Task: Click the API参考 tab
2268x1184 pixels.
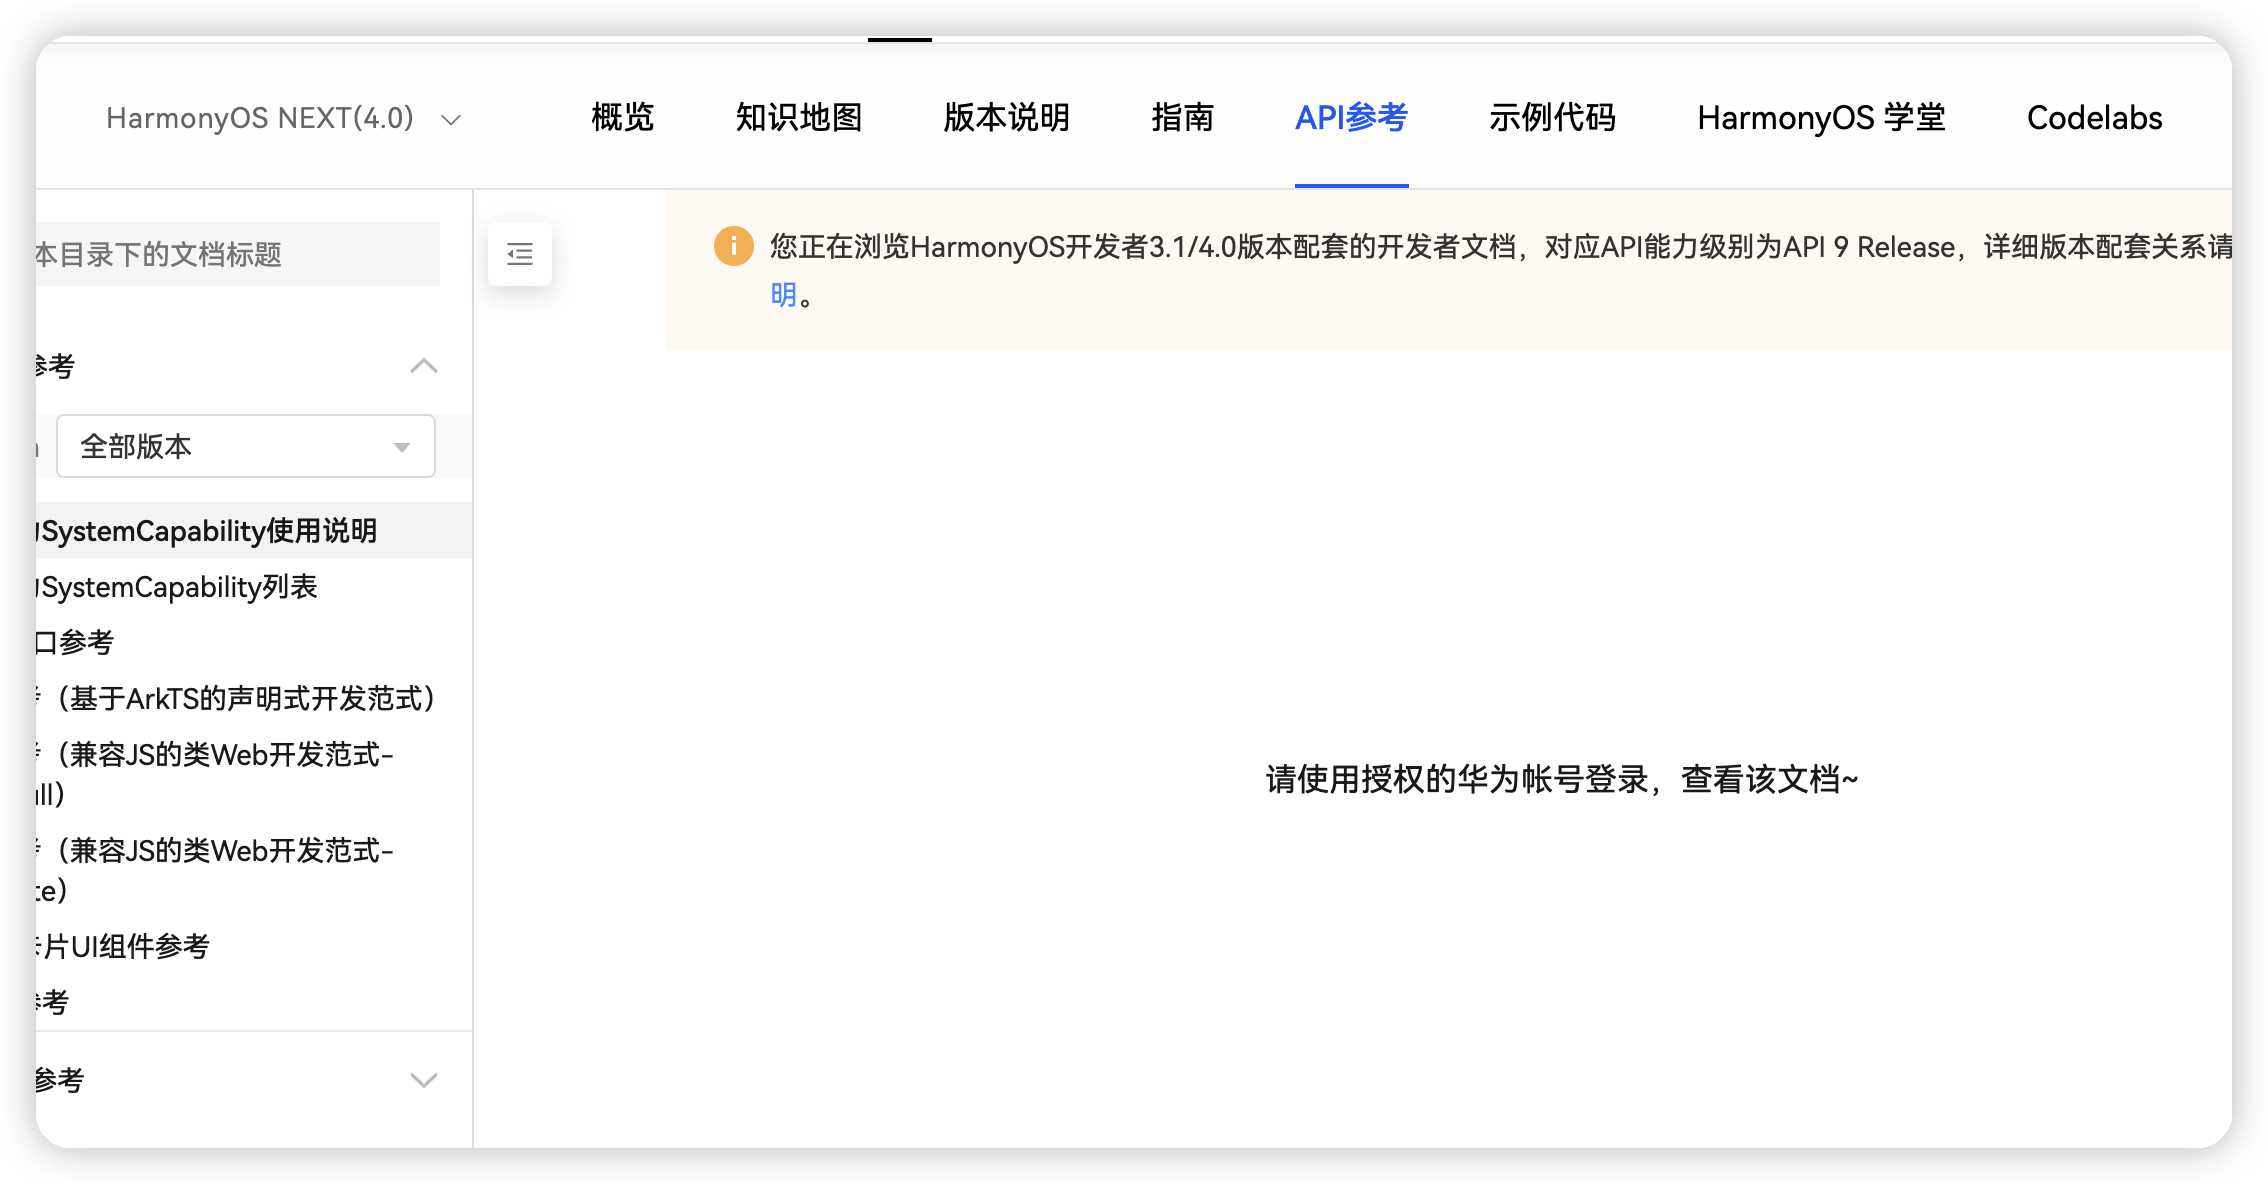Action: [1352, 118]
